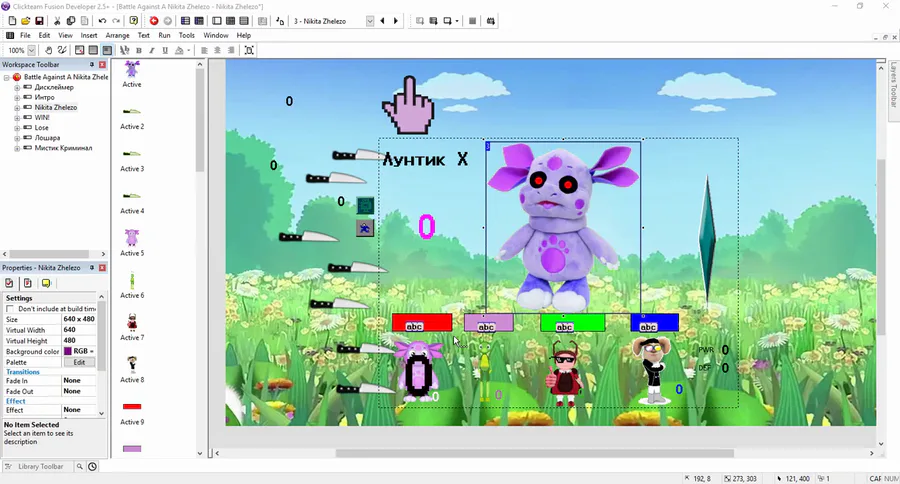Image resolution: width=900 pixels, height=484 pixels.
Task: Click the binoculars find icon in top toolbar
Action: [x=491, y=21]
